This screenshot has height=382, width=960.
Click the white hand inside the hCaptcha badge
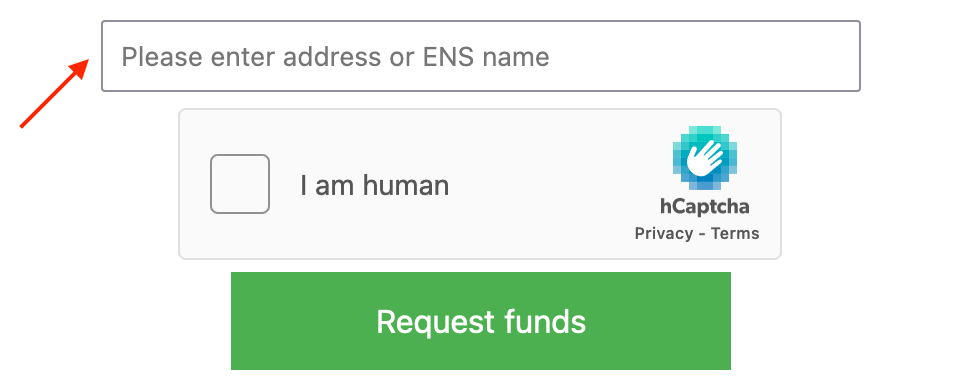tap(705, 159)
